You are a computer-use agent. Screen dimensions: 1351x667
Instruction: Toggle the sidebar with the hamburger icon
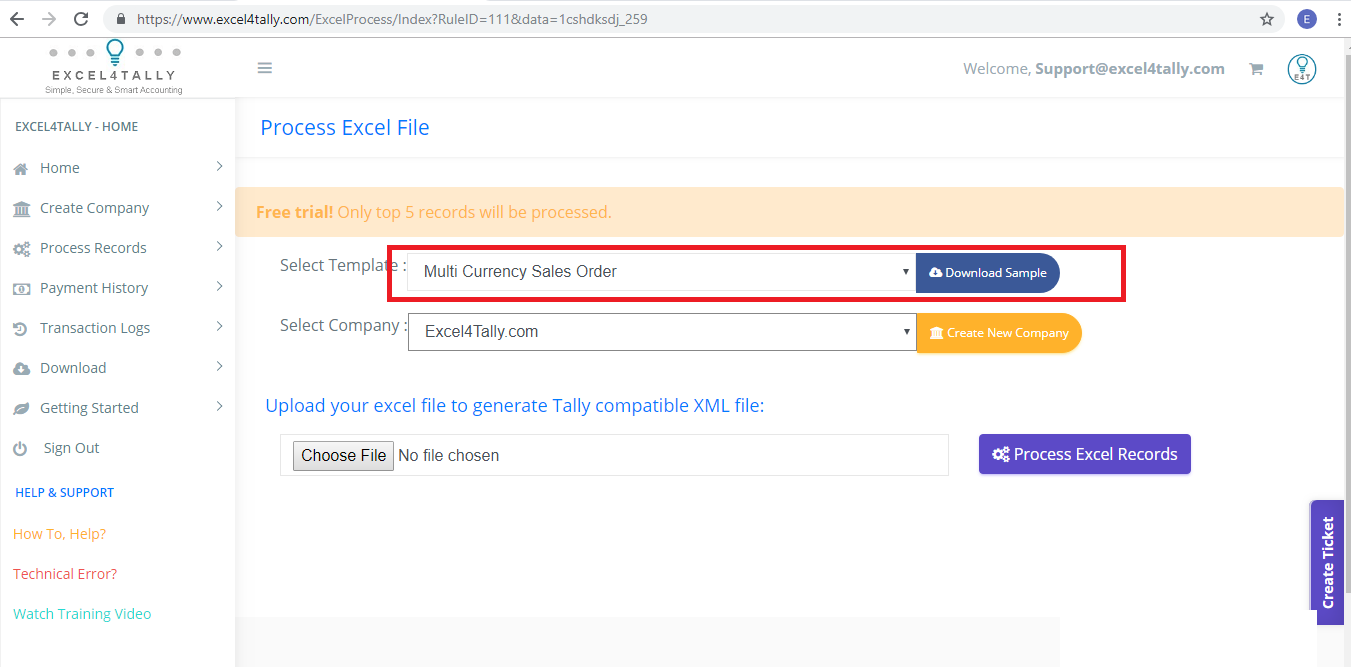(x=265, y=68)
